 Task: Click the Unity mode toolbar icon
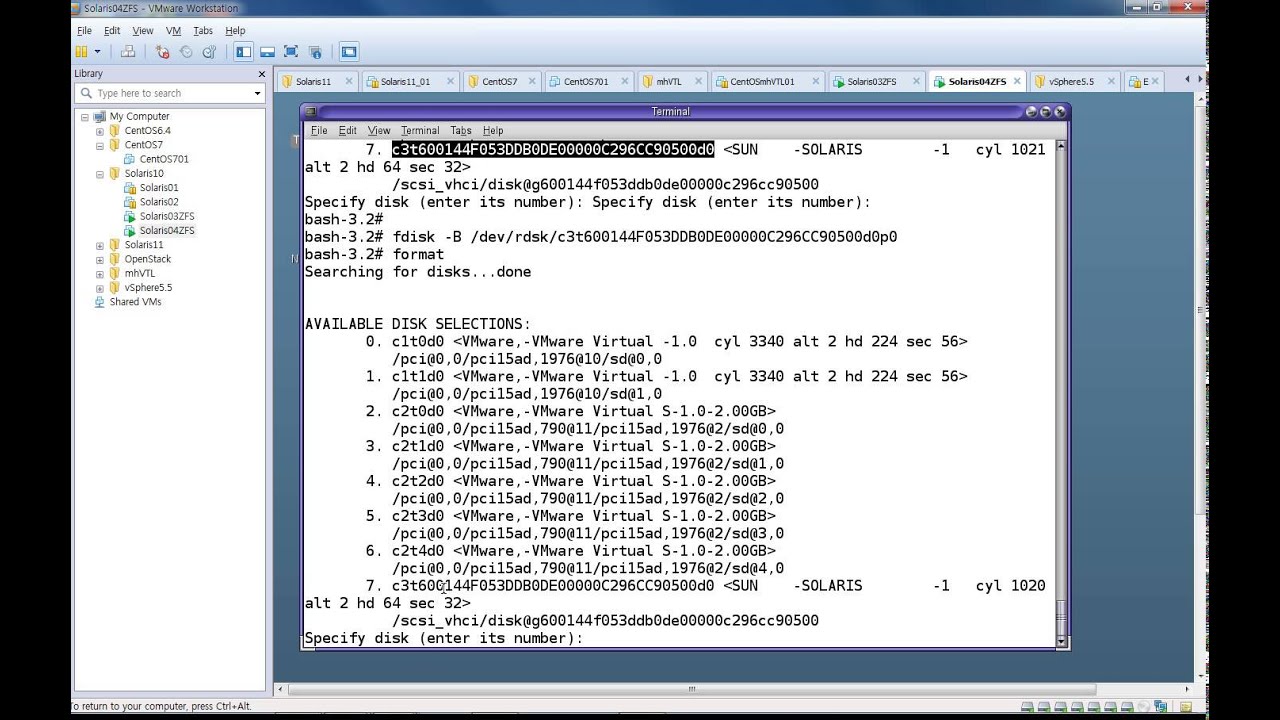315,52
